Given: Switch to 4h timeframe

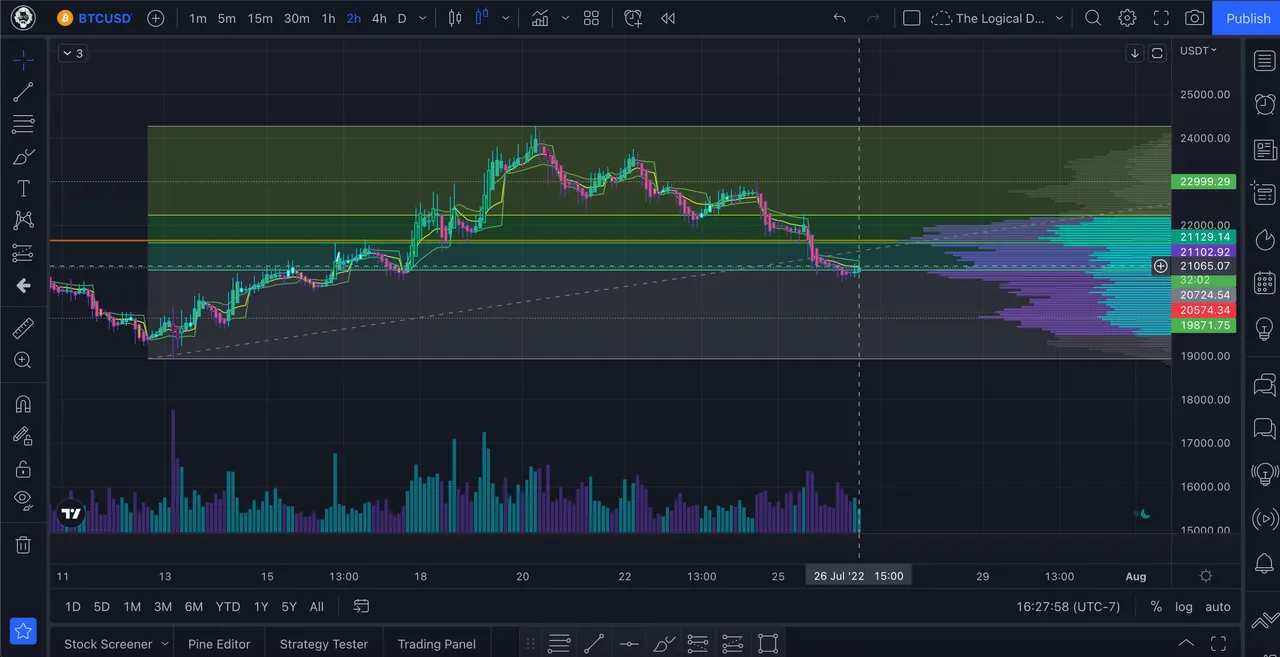Looking at the screenshot, I should 379,18.
